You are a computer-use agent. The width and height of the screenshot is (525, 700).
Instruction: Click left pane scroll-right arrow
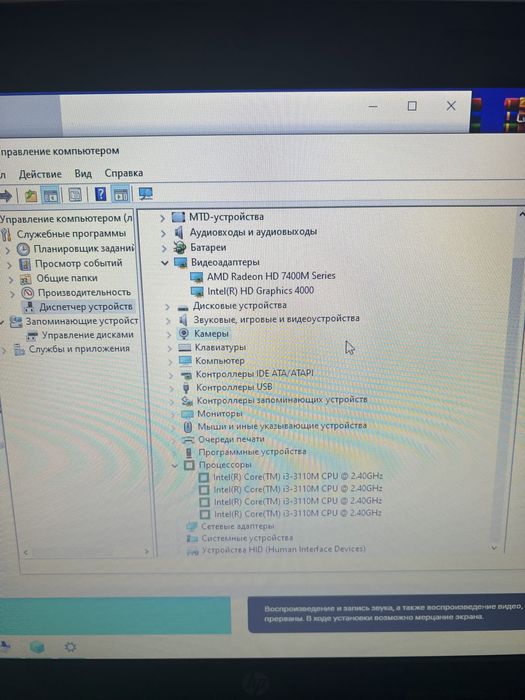click(x=146, y=552)
